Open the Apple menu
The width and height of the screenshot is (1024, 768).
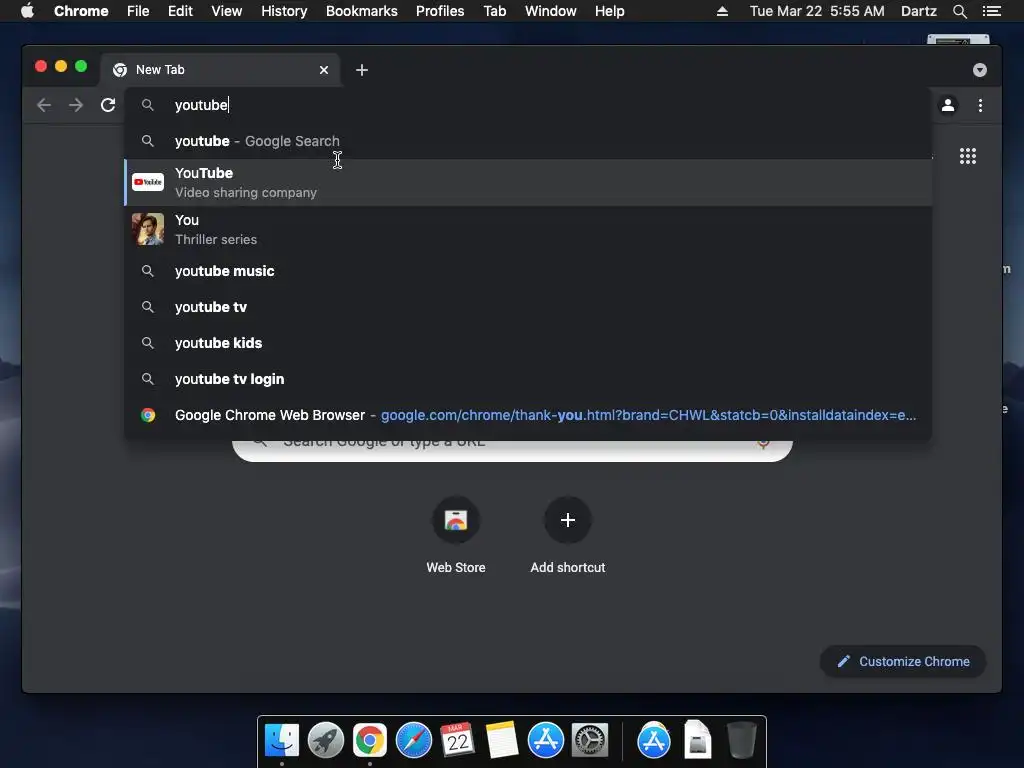point(27,11)
